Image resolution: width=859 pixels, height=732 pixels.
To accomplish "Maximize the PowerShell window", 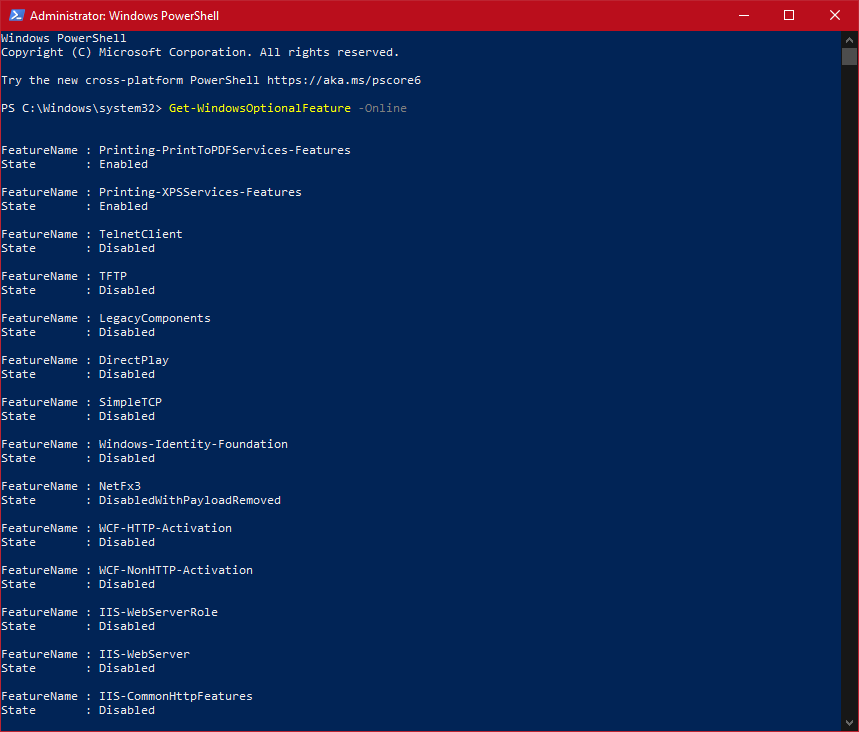I will point(789,15).
